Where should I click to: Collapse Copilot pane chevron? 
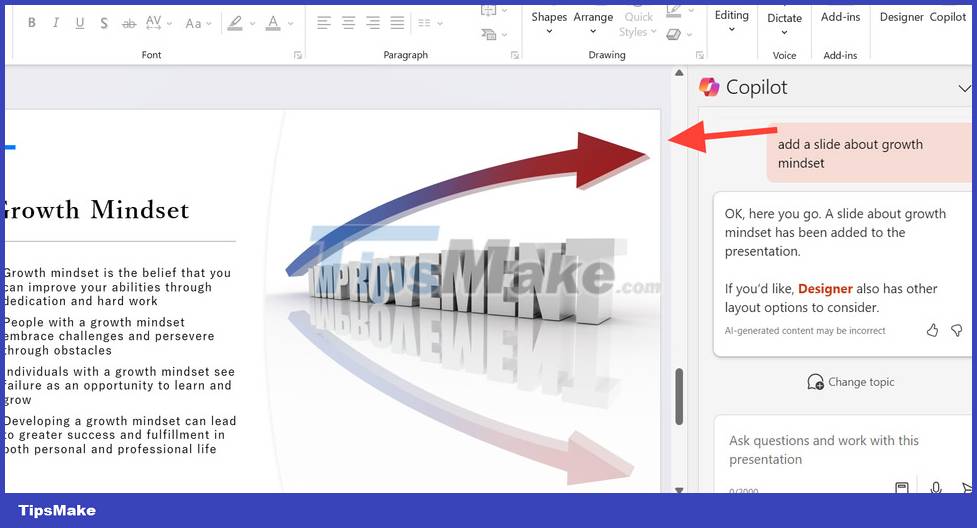(x=965, y=89)
